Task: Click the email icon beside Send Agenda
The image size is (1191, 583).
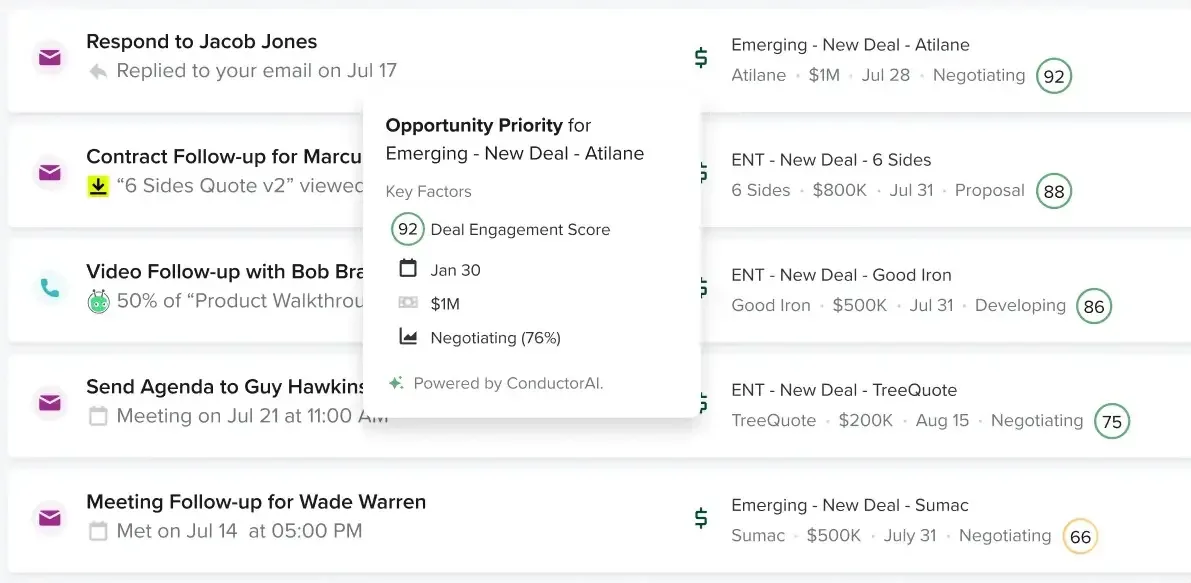Action: point(49,403)
